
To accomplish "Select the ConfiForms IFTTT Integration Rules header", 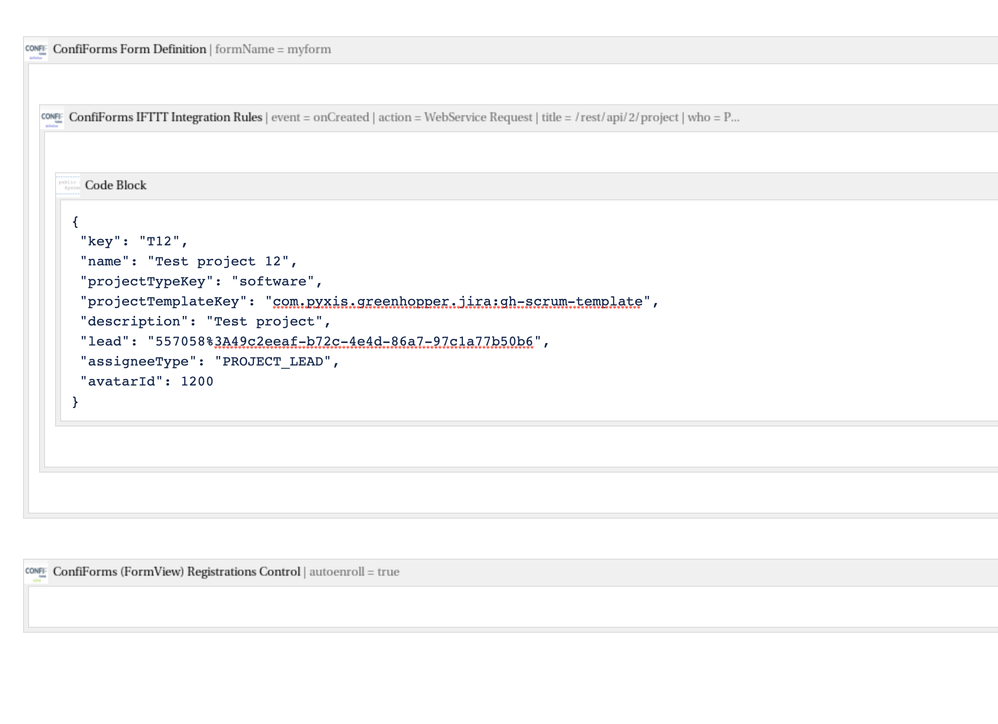I will coord(165,117).
